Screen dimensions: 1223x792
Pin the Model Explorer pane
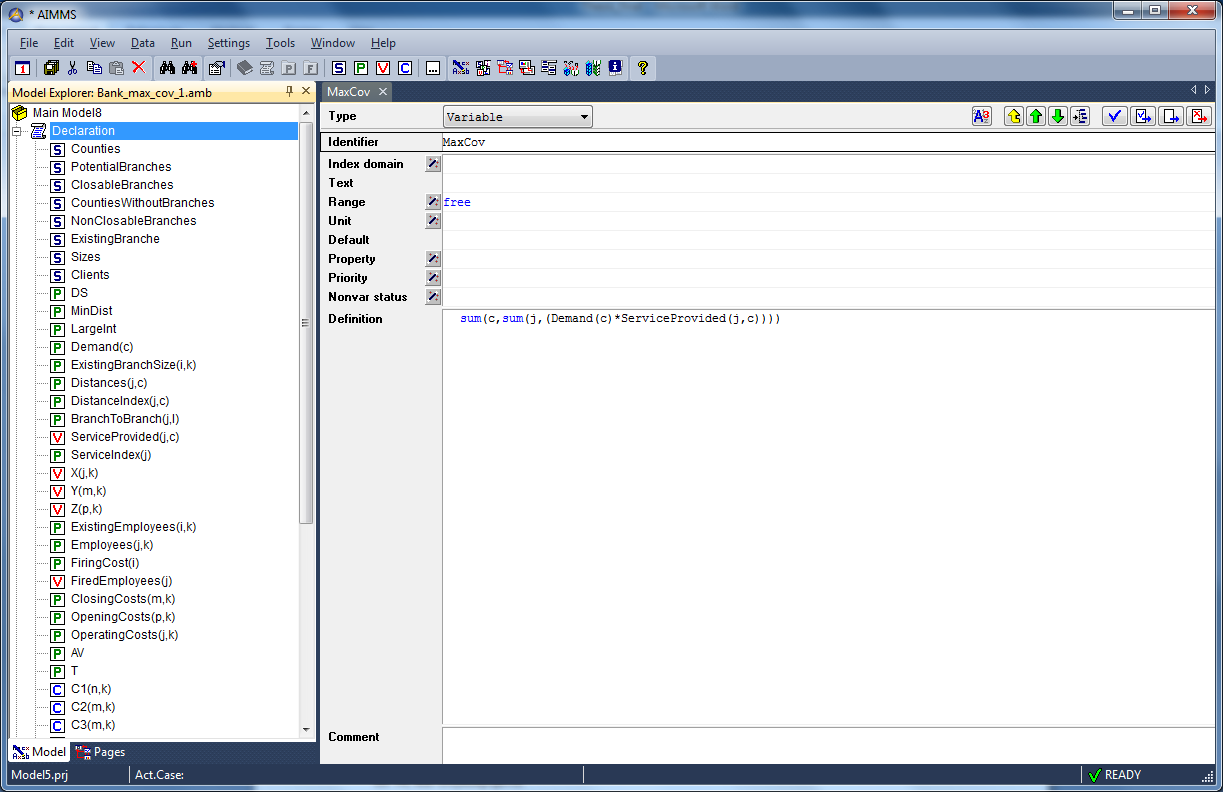click(x=290, y=92)
